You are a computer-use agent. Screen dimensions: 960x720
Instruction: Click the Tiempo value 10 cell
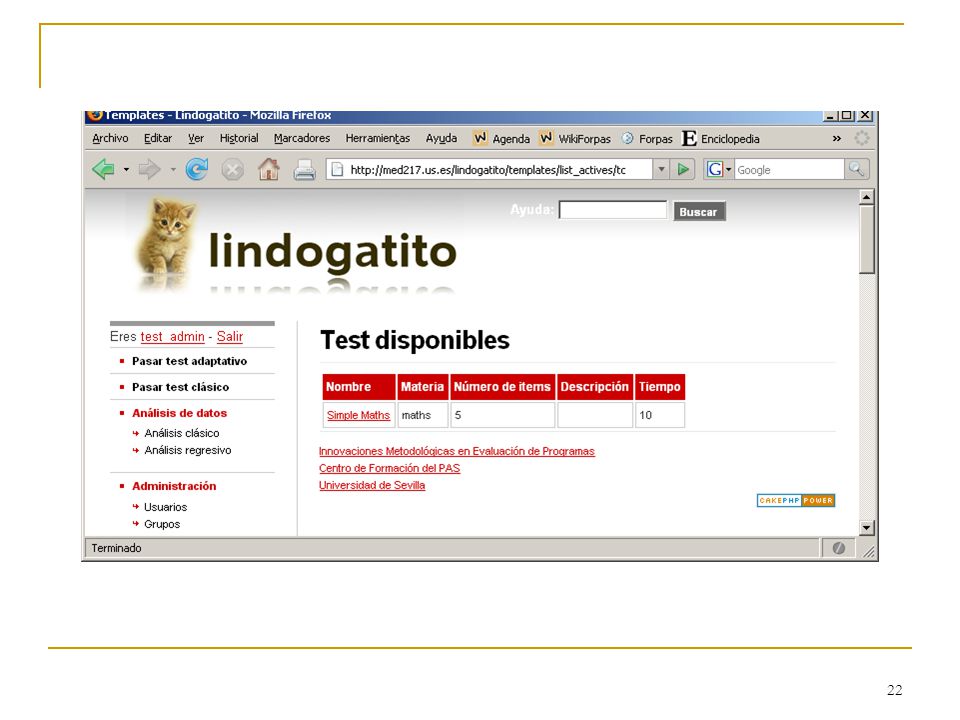[x=659, y=415]
